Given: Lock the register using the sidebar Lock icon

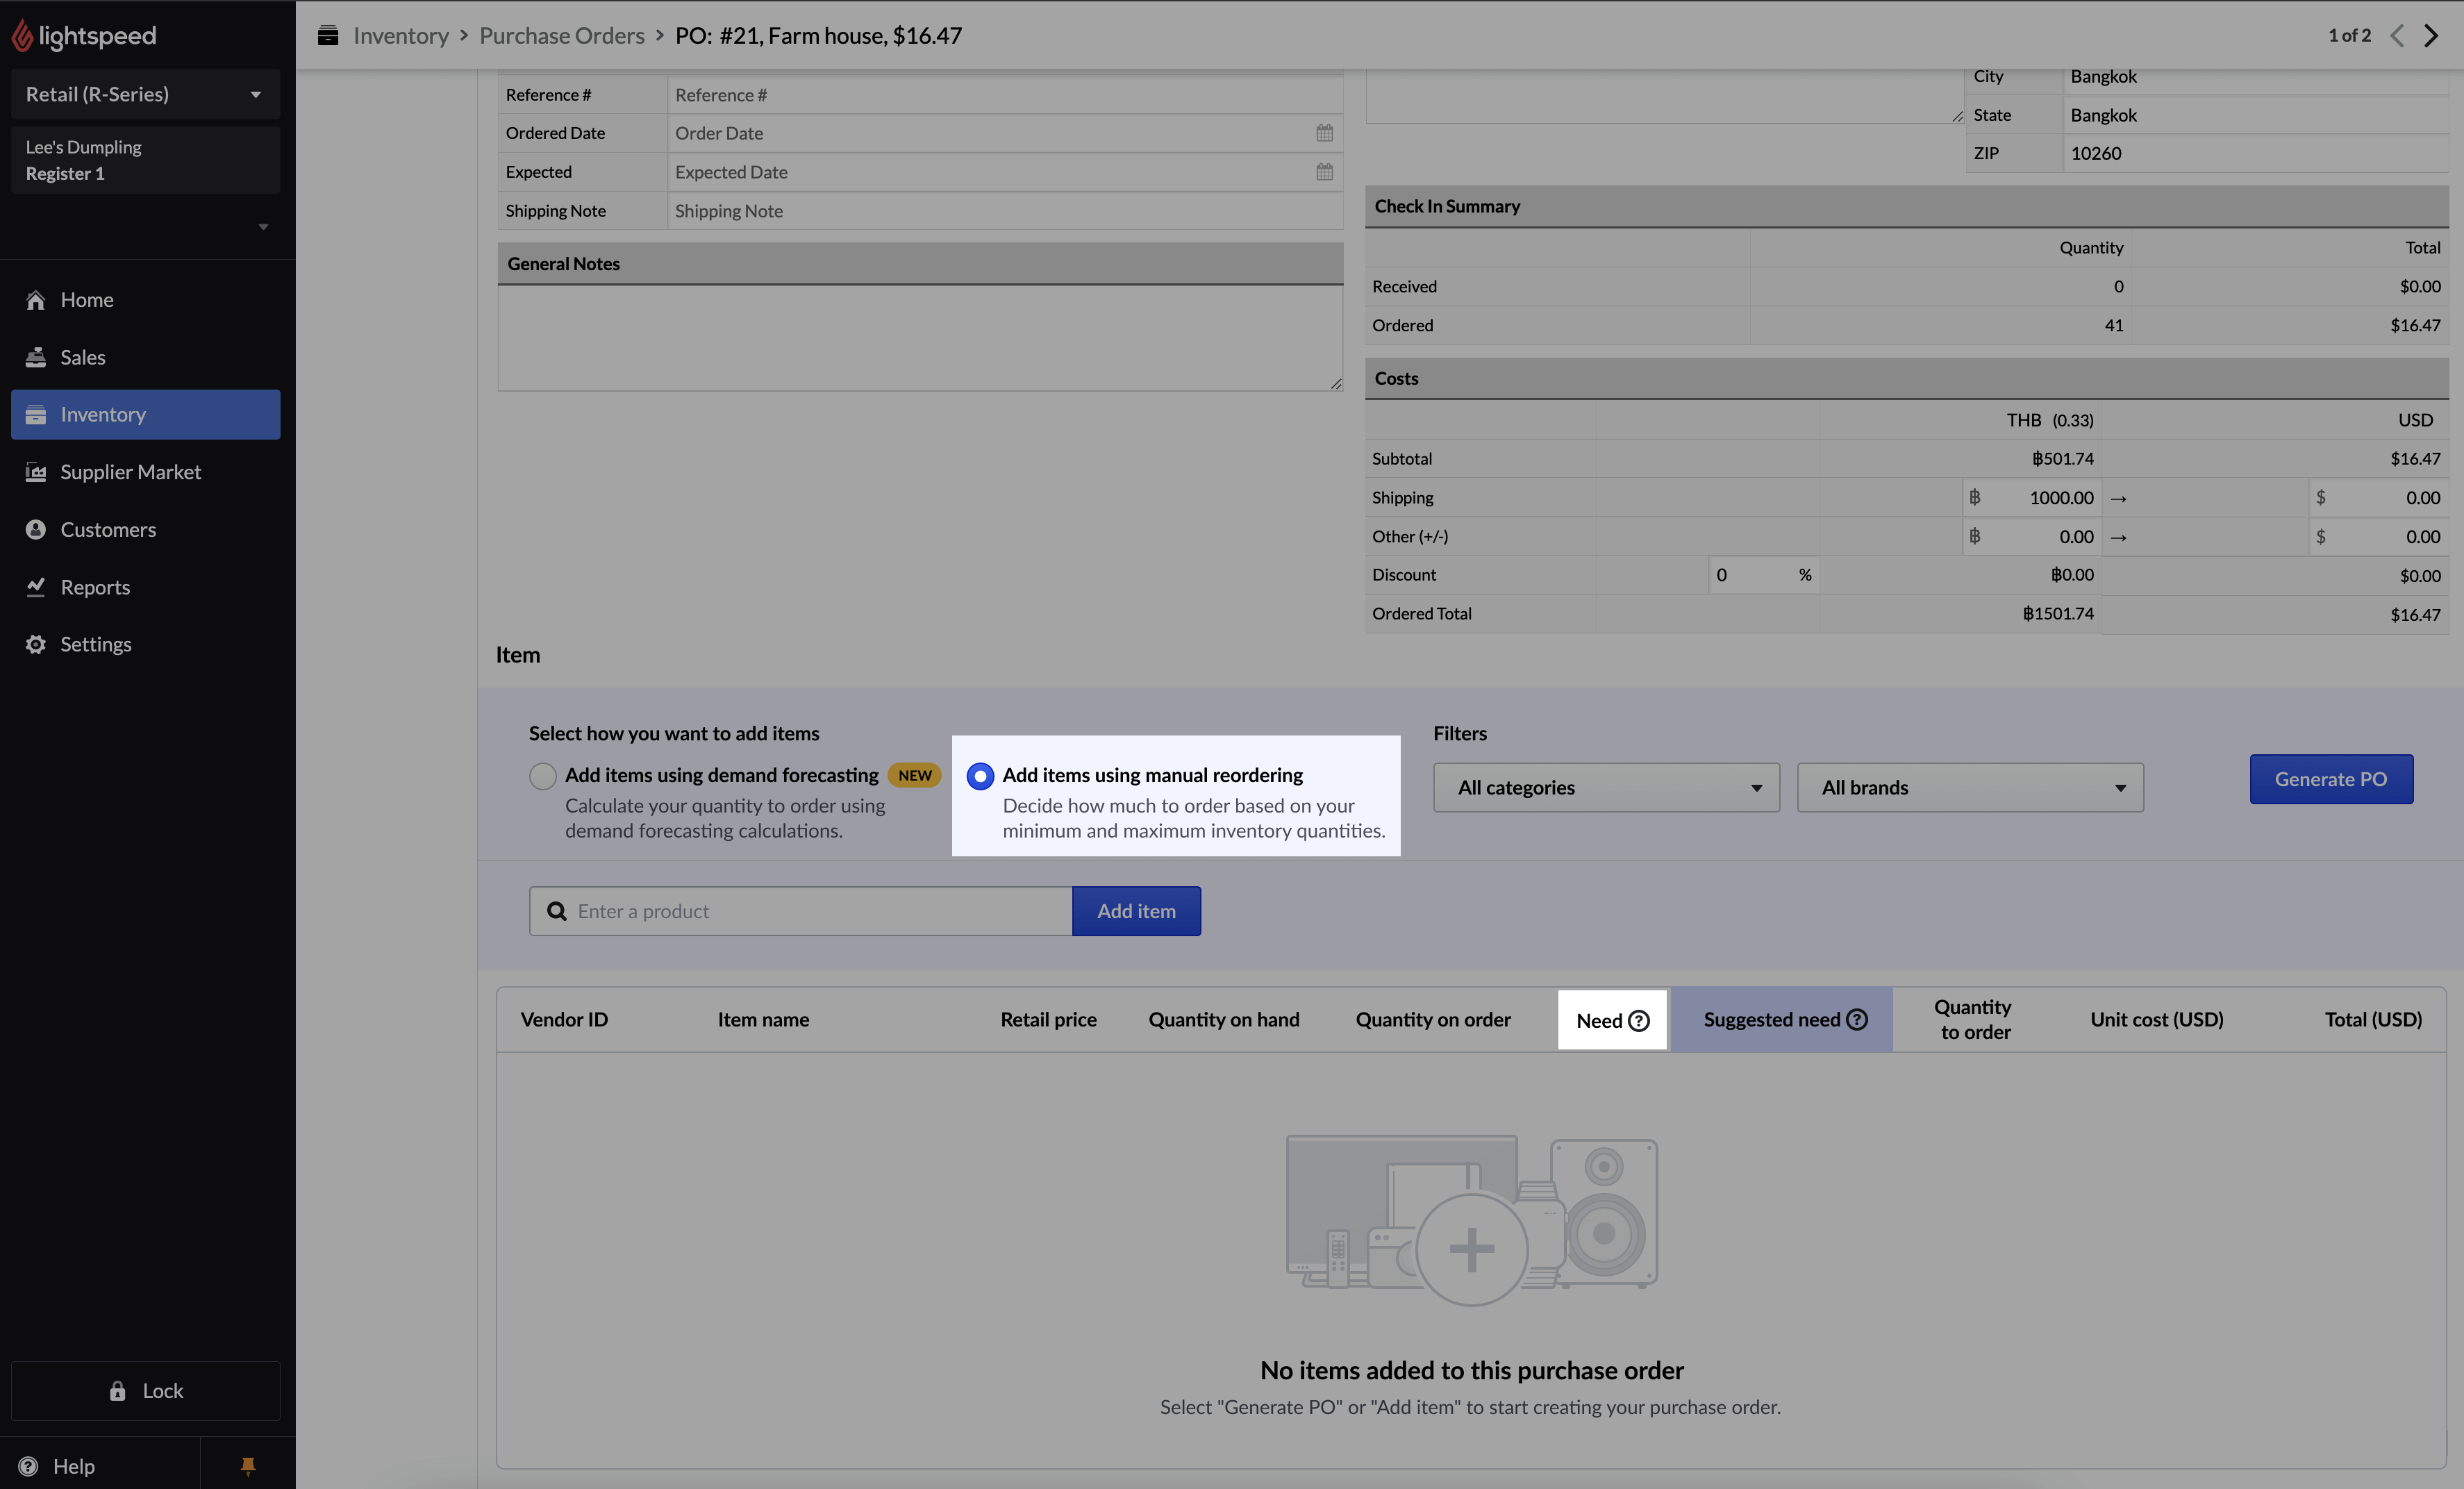Looking at the screenshot, I should (x=117, y=1390).
